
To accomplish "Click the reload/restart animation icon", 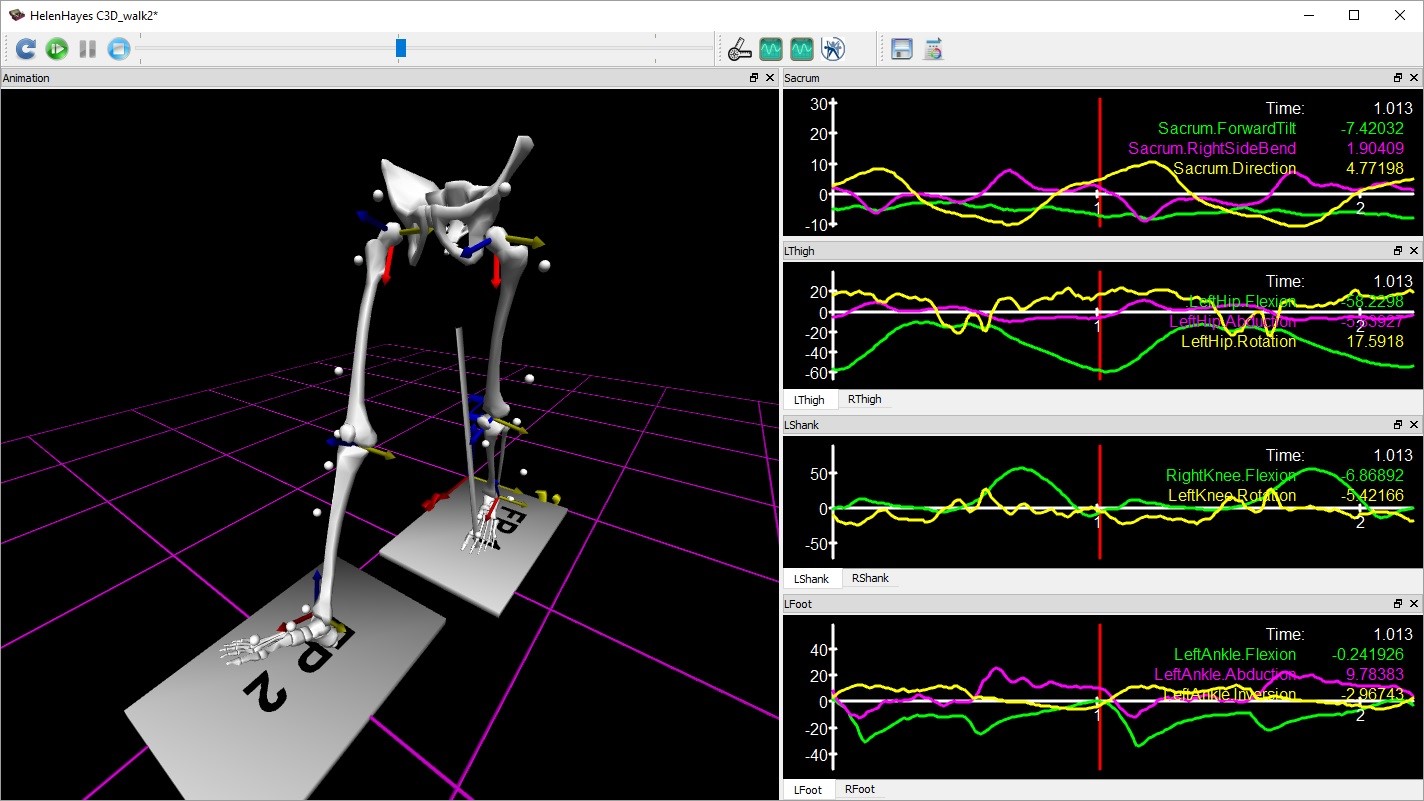I will (26, 48).
